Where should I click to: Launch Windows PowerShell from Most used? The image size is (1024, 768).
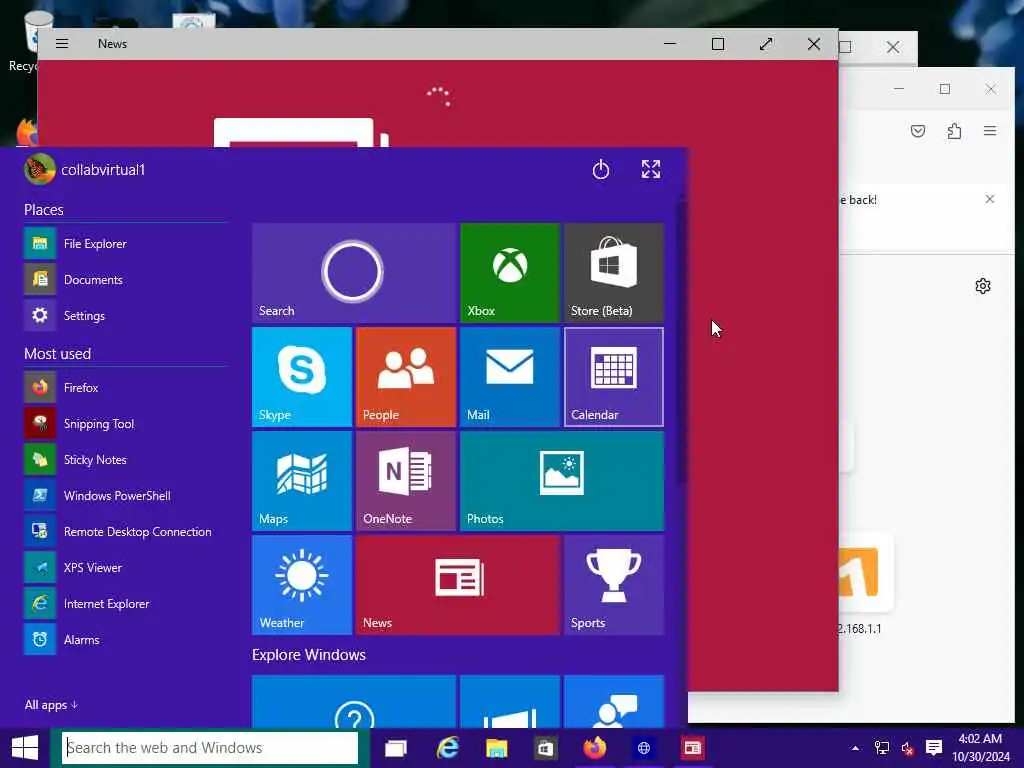pos(125,496)
